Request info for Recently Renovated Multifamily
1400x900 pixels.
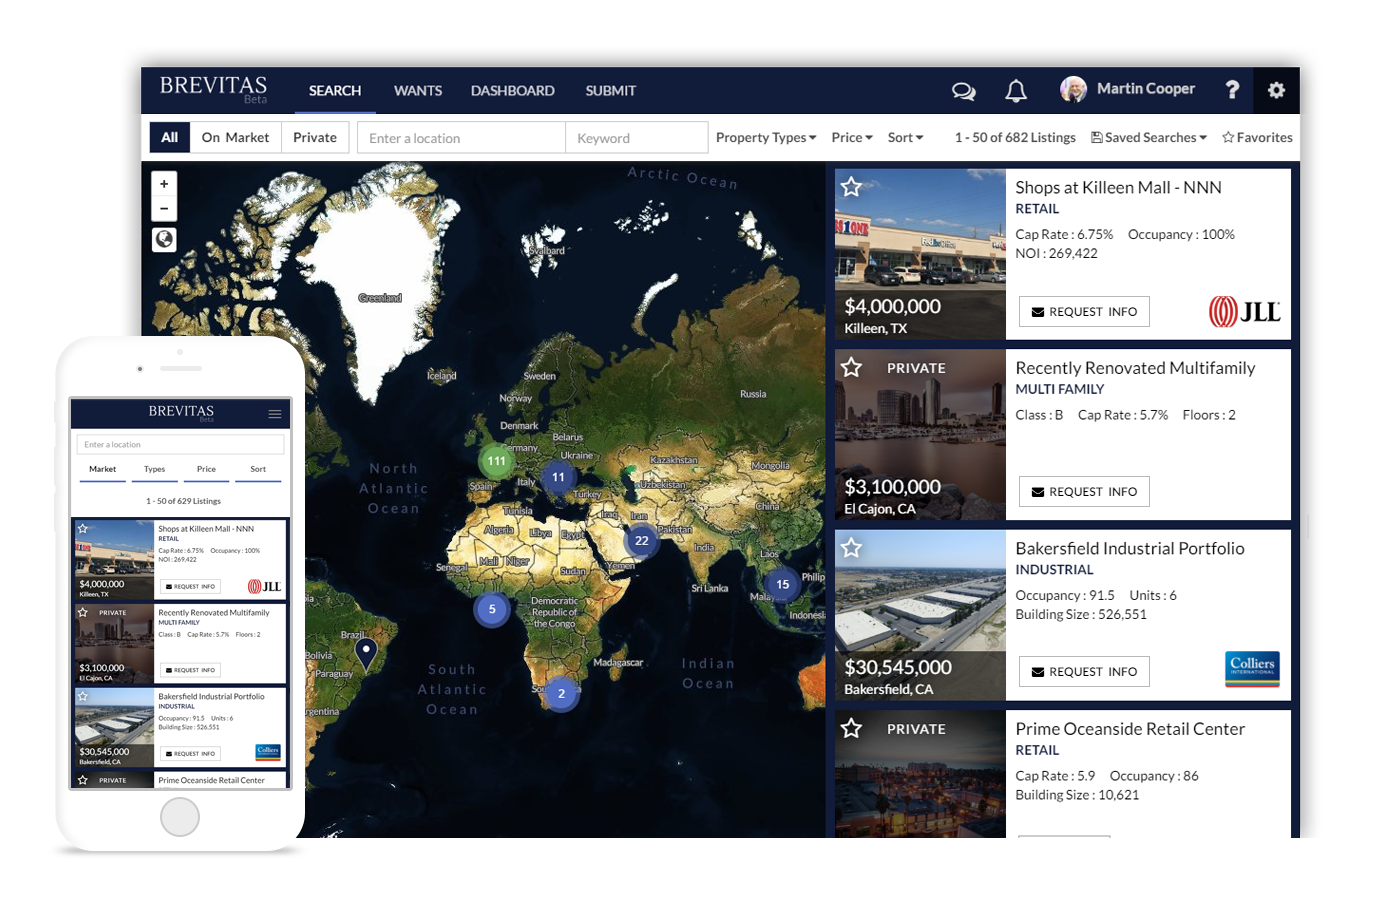pos(1084,492)
